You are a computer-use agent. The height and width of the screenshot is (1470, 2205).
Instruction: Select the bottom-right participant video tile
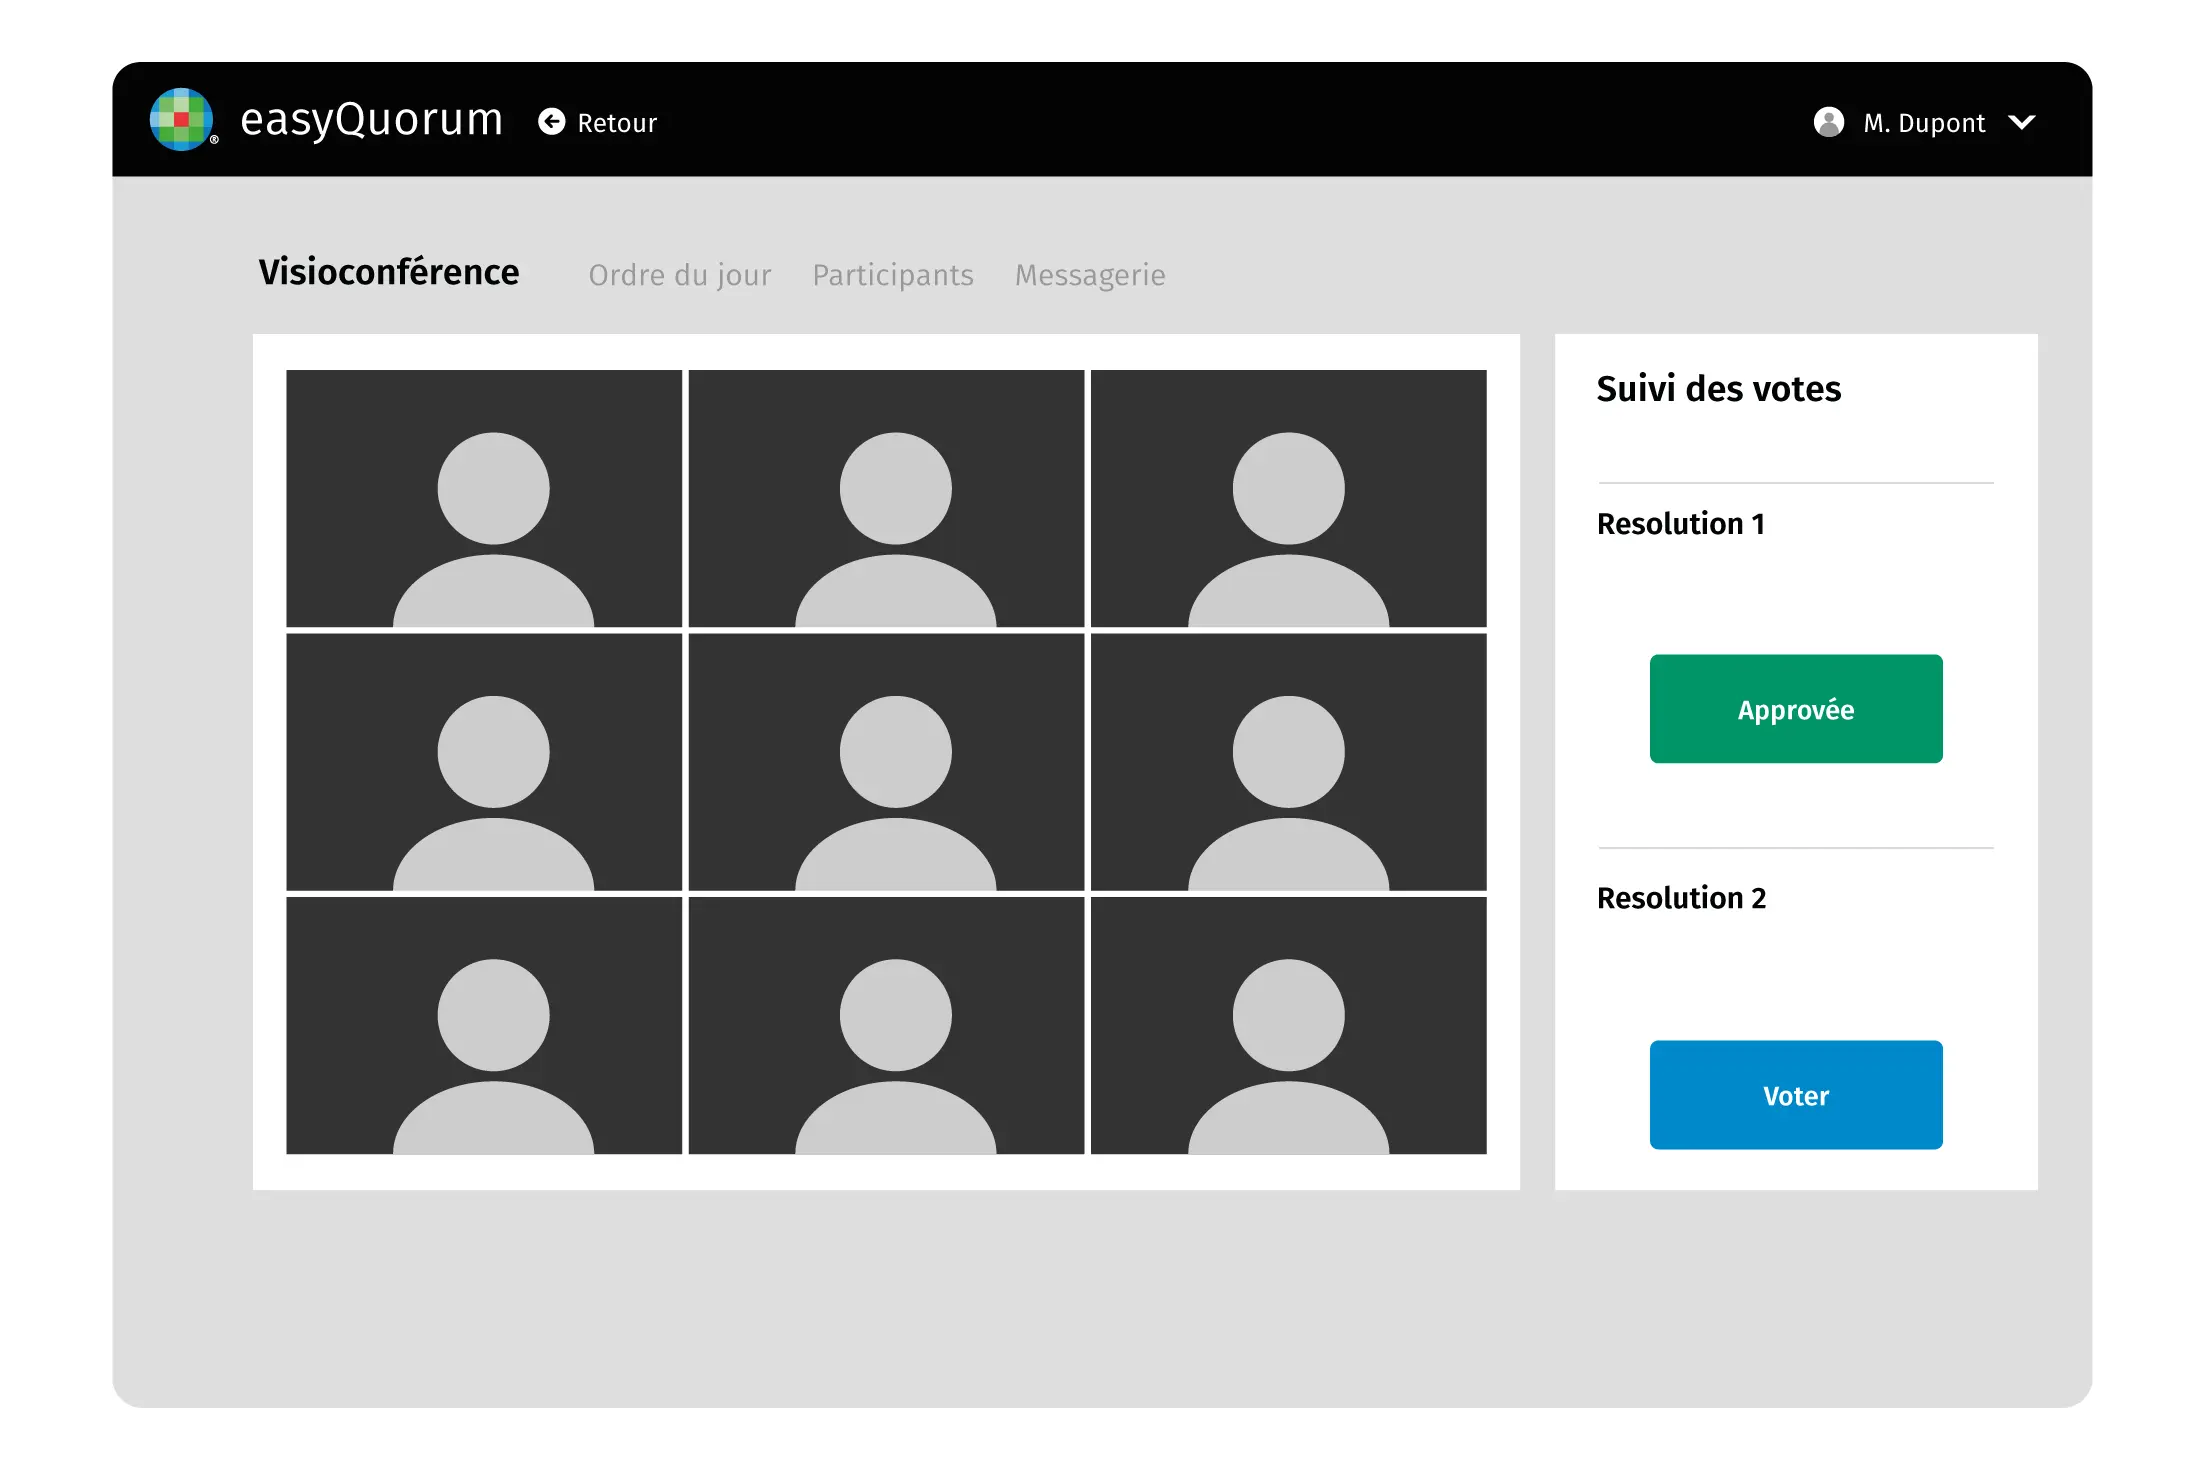pyautogui.click(x=1288, y=1025)
